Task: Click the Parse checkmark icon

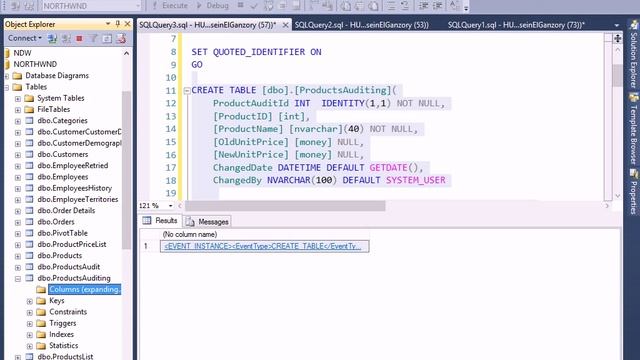Action: tap(254, 6)
